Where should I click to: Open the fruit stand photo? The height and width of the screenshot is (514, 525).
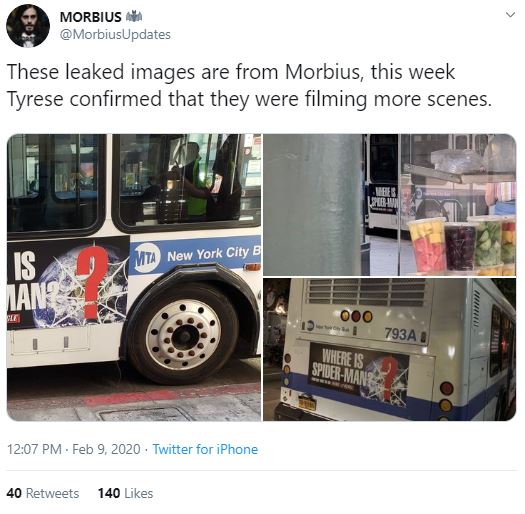(390, 205)
